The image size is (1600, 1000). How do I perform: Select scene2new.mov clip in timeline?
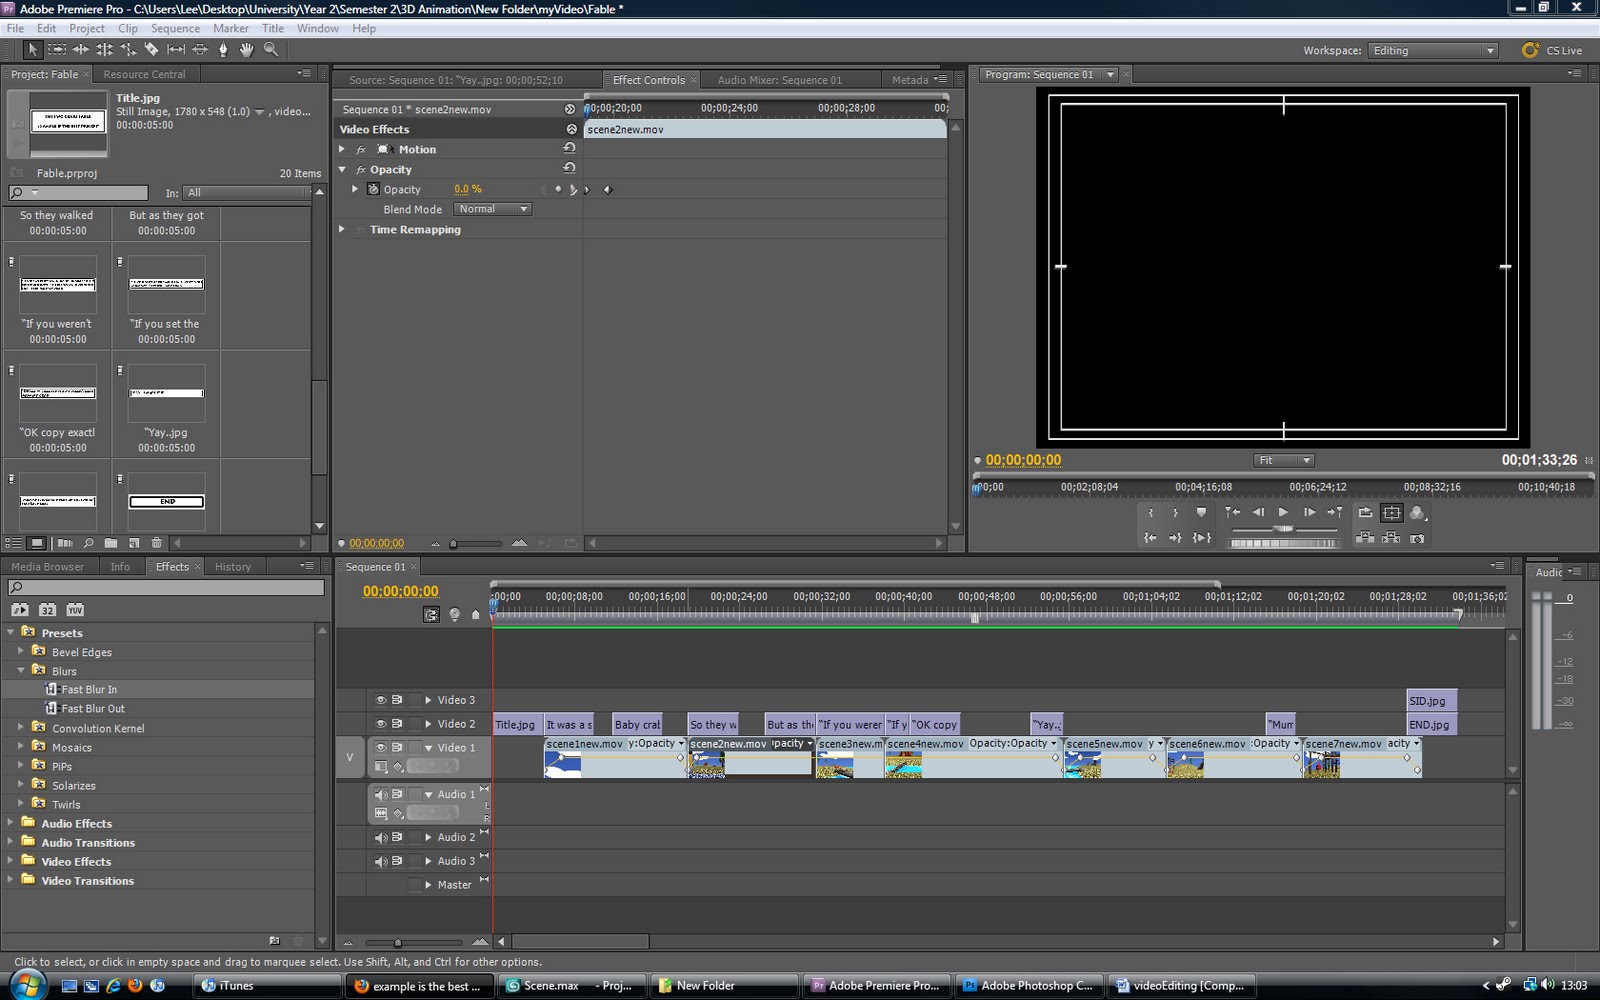tap(750, 757)
